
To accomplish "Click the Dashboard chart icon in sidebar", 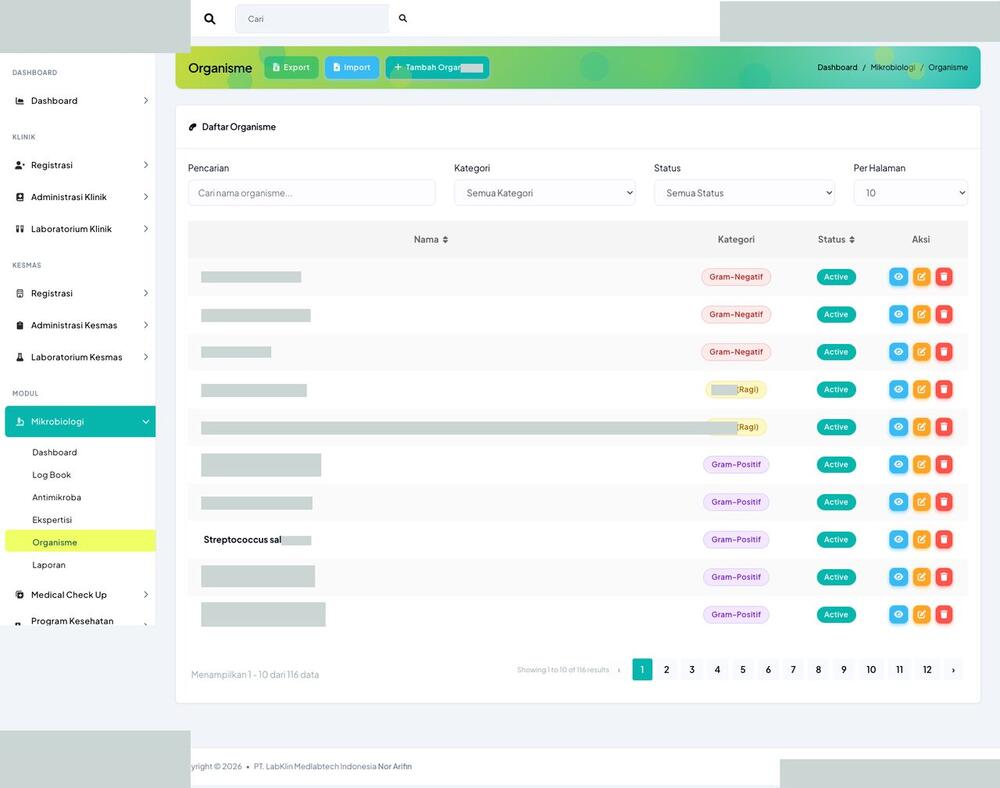I will pos(20,101).
